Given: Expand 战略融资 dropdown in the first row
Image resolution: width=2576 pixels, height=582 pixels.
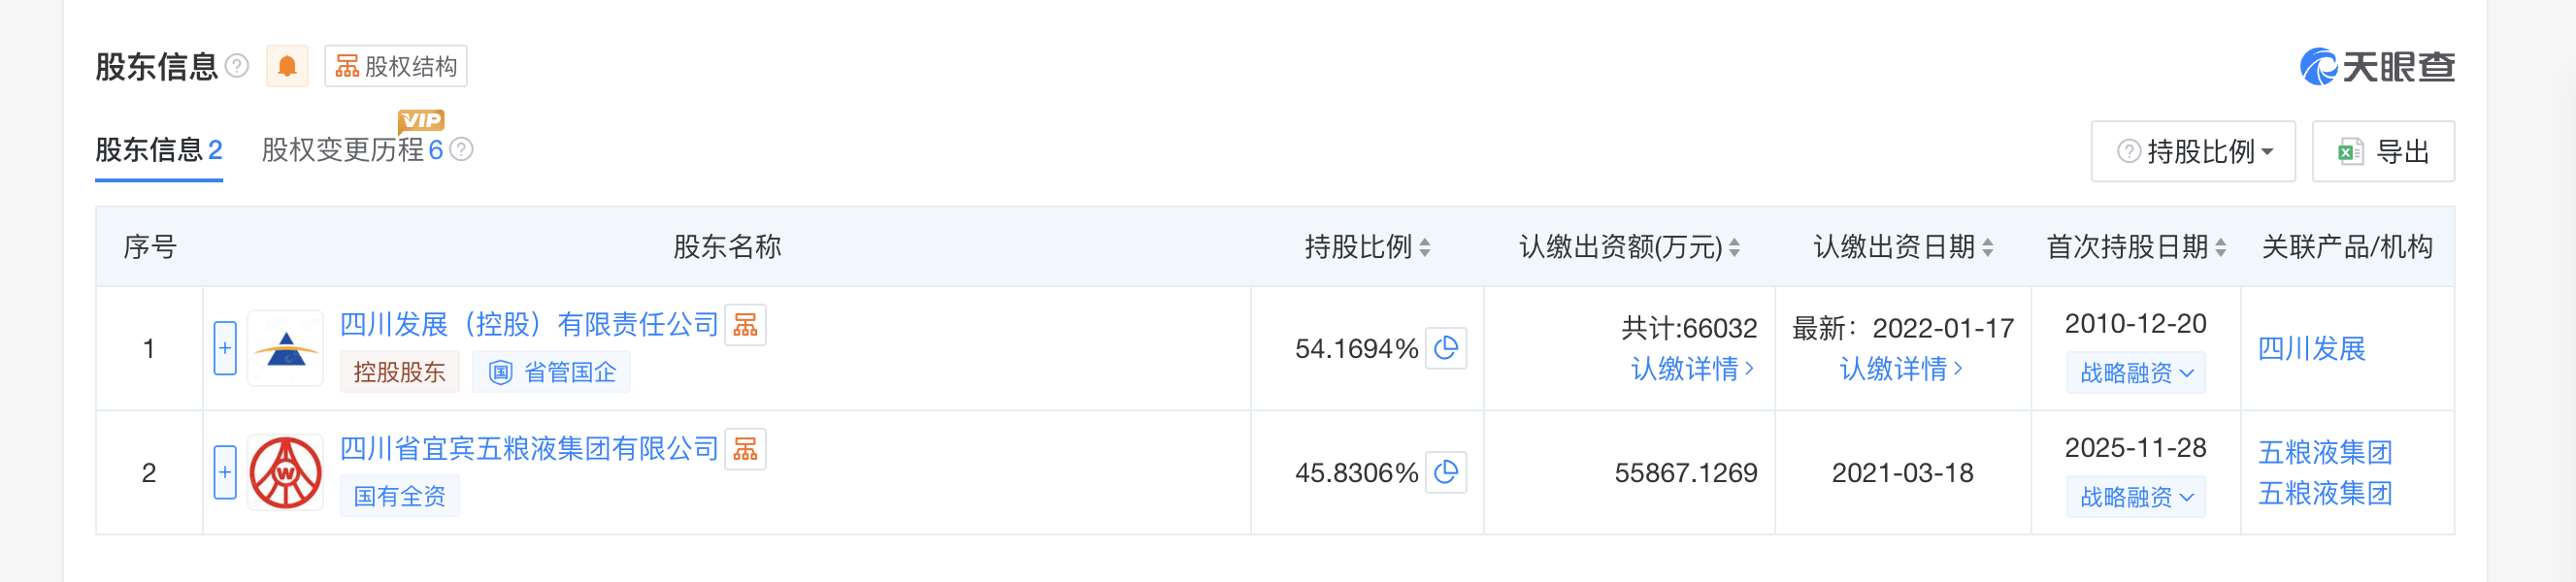Looking at the screenshot, I should point(2136,373).
